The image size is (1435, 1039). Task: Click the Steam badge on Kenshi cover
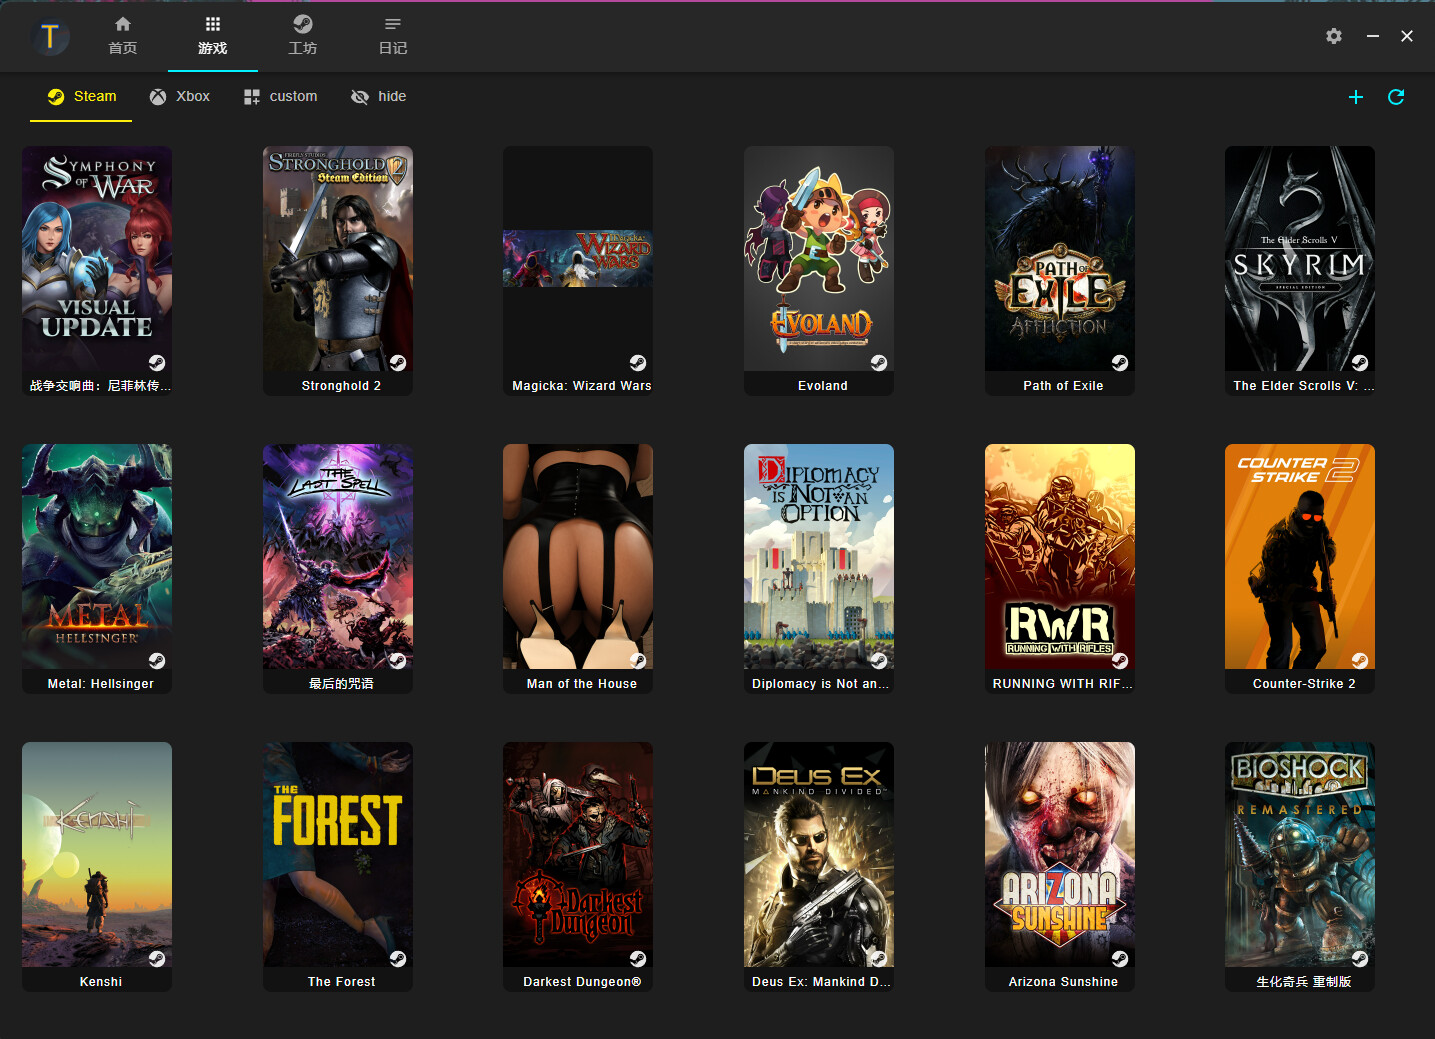pos(157,959)
